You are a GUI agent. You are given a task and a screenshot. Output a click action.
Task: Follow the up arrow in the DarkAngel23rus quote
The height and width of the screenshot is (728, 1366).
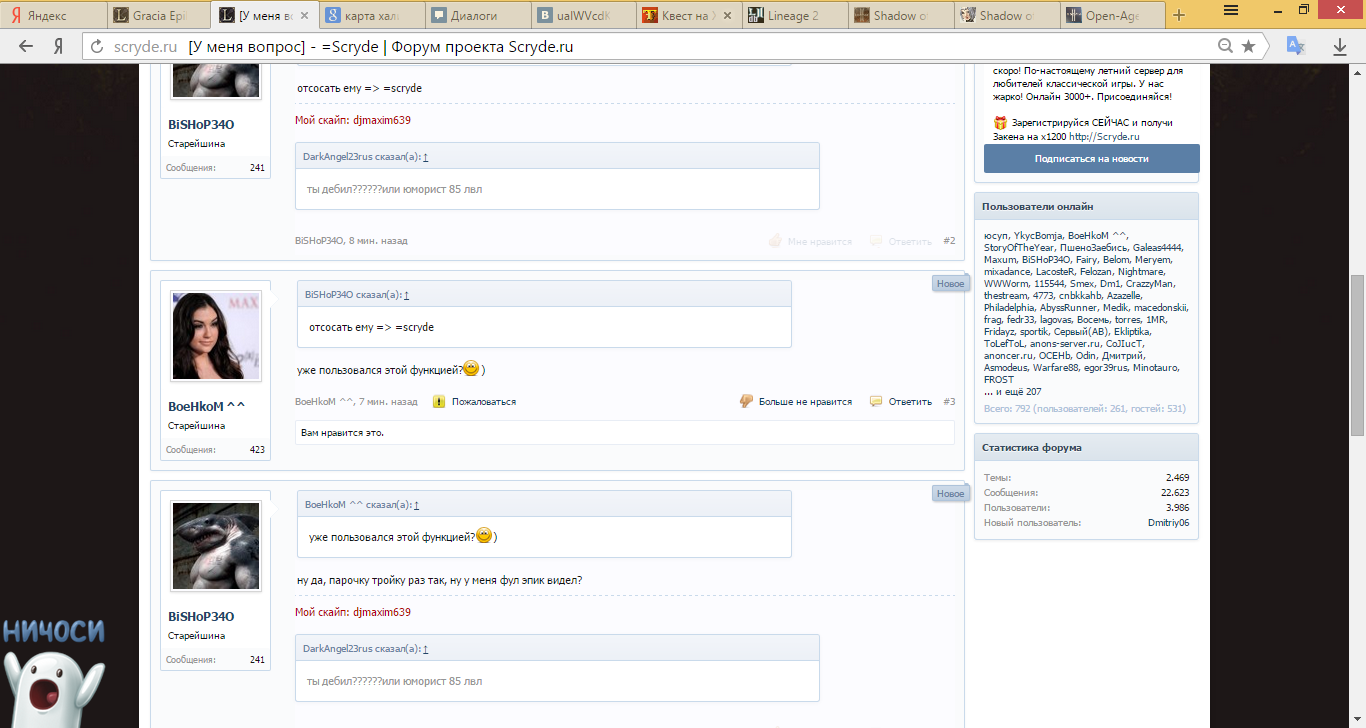426,157
